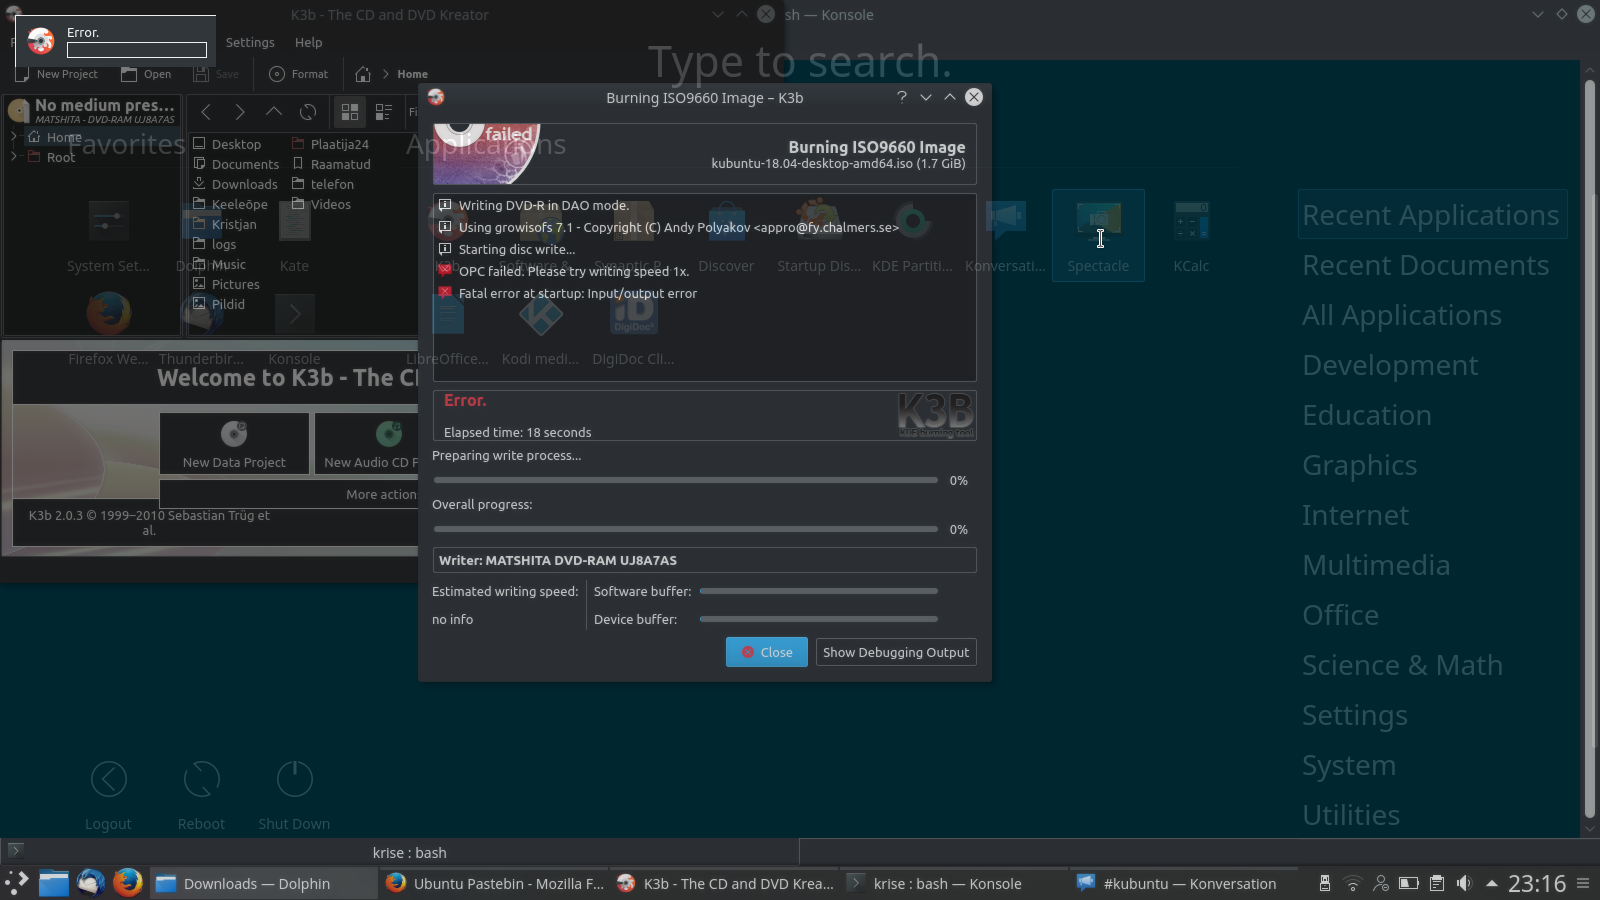1600x900 pixels.
Task: Select Recent Documents category
Action: [x=1426, y=265]
